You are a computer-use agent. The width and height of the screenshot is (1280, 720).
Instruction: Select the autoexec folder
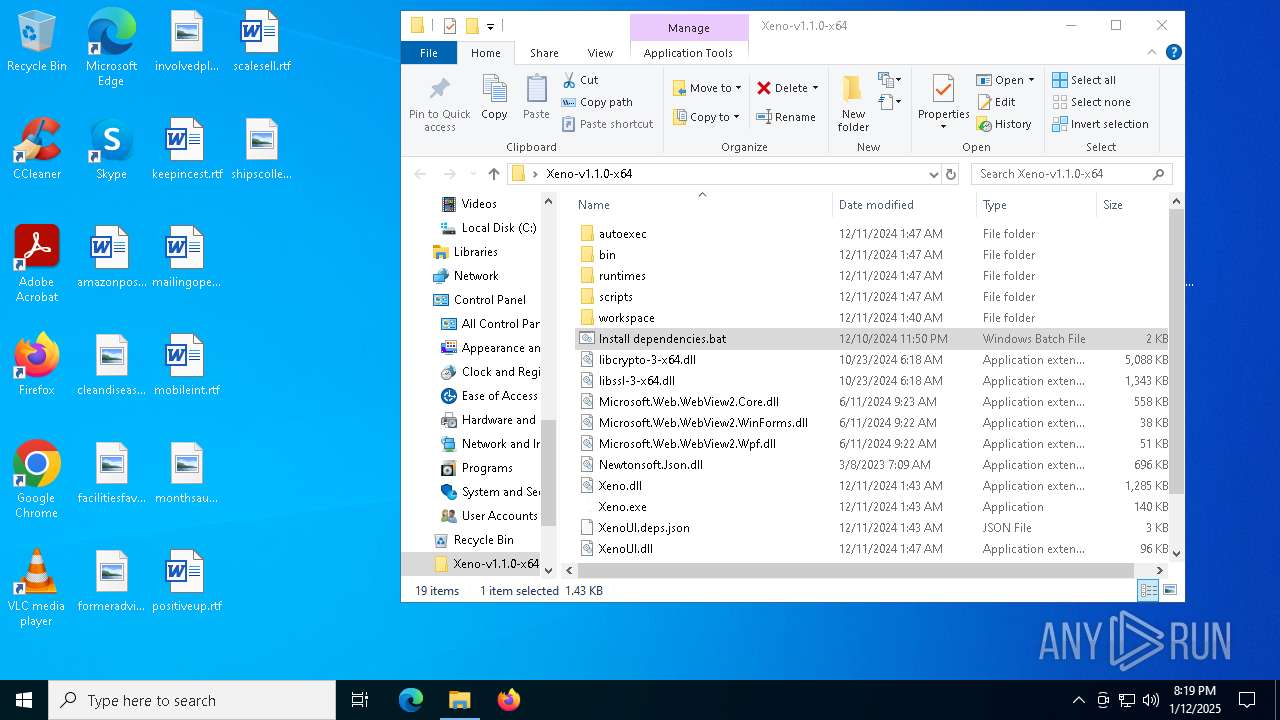[622, 234]
